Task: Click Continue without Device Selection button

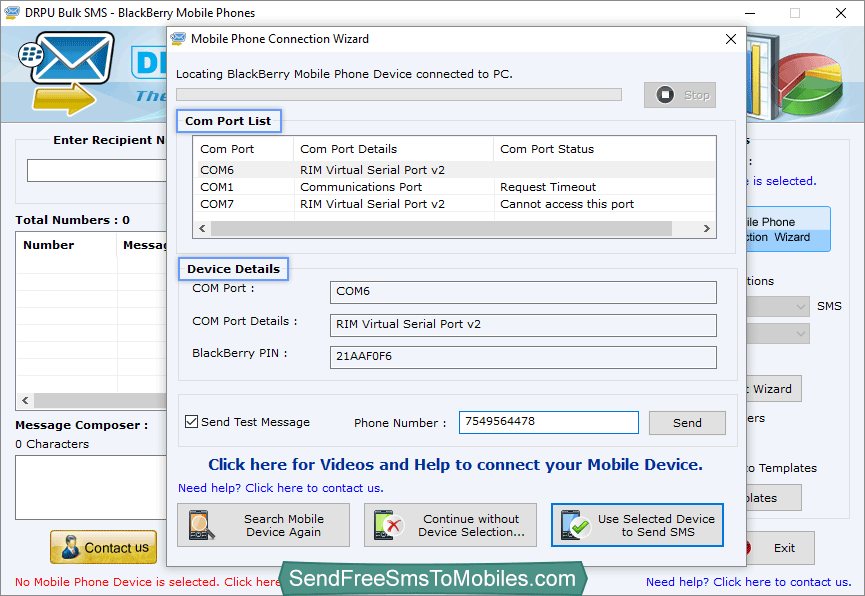Action: point(450,525)
